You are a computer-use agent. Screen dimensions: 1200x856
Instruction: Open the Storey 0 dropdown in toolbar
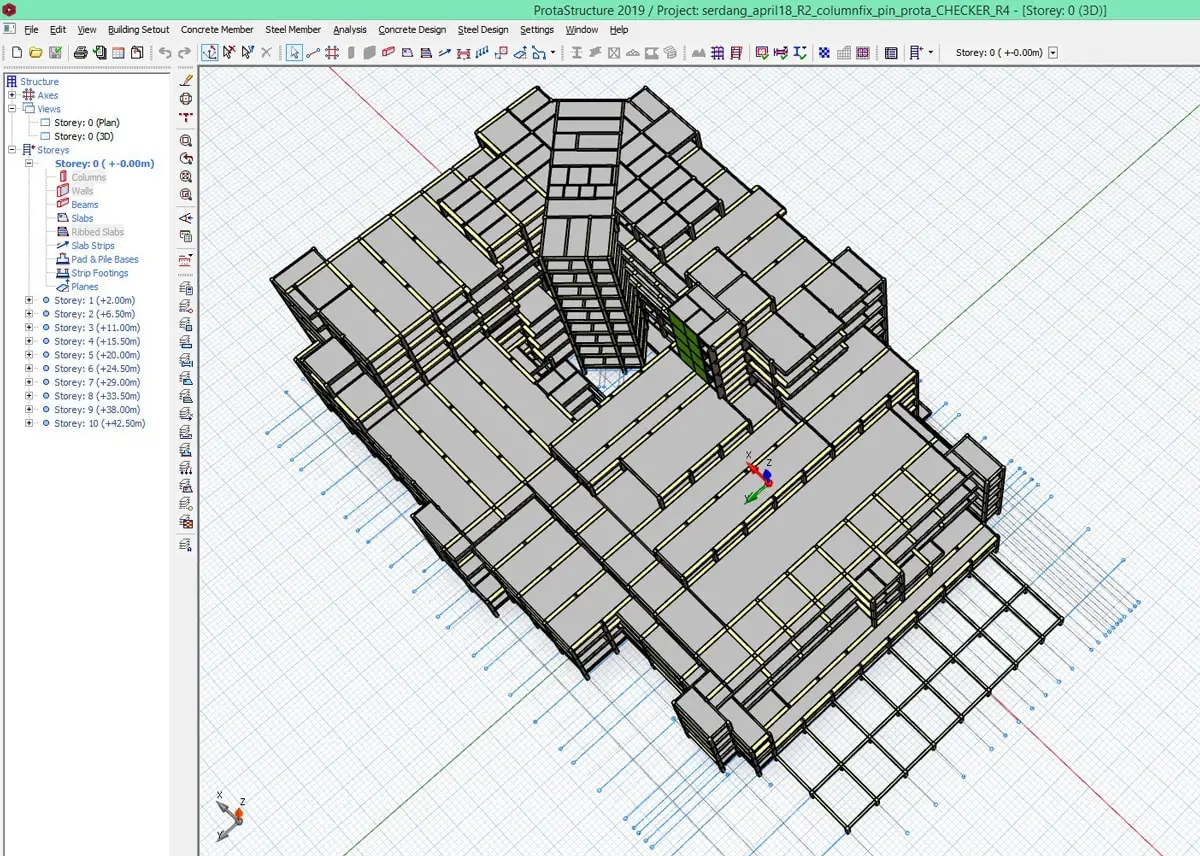click(x=1053, y=52)
